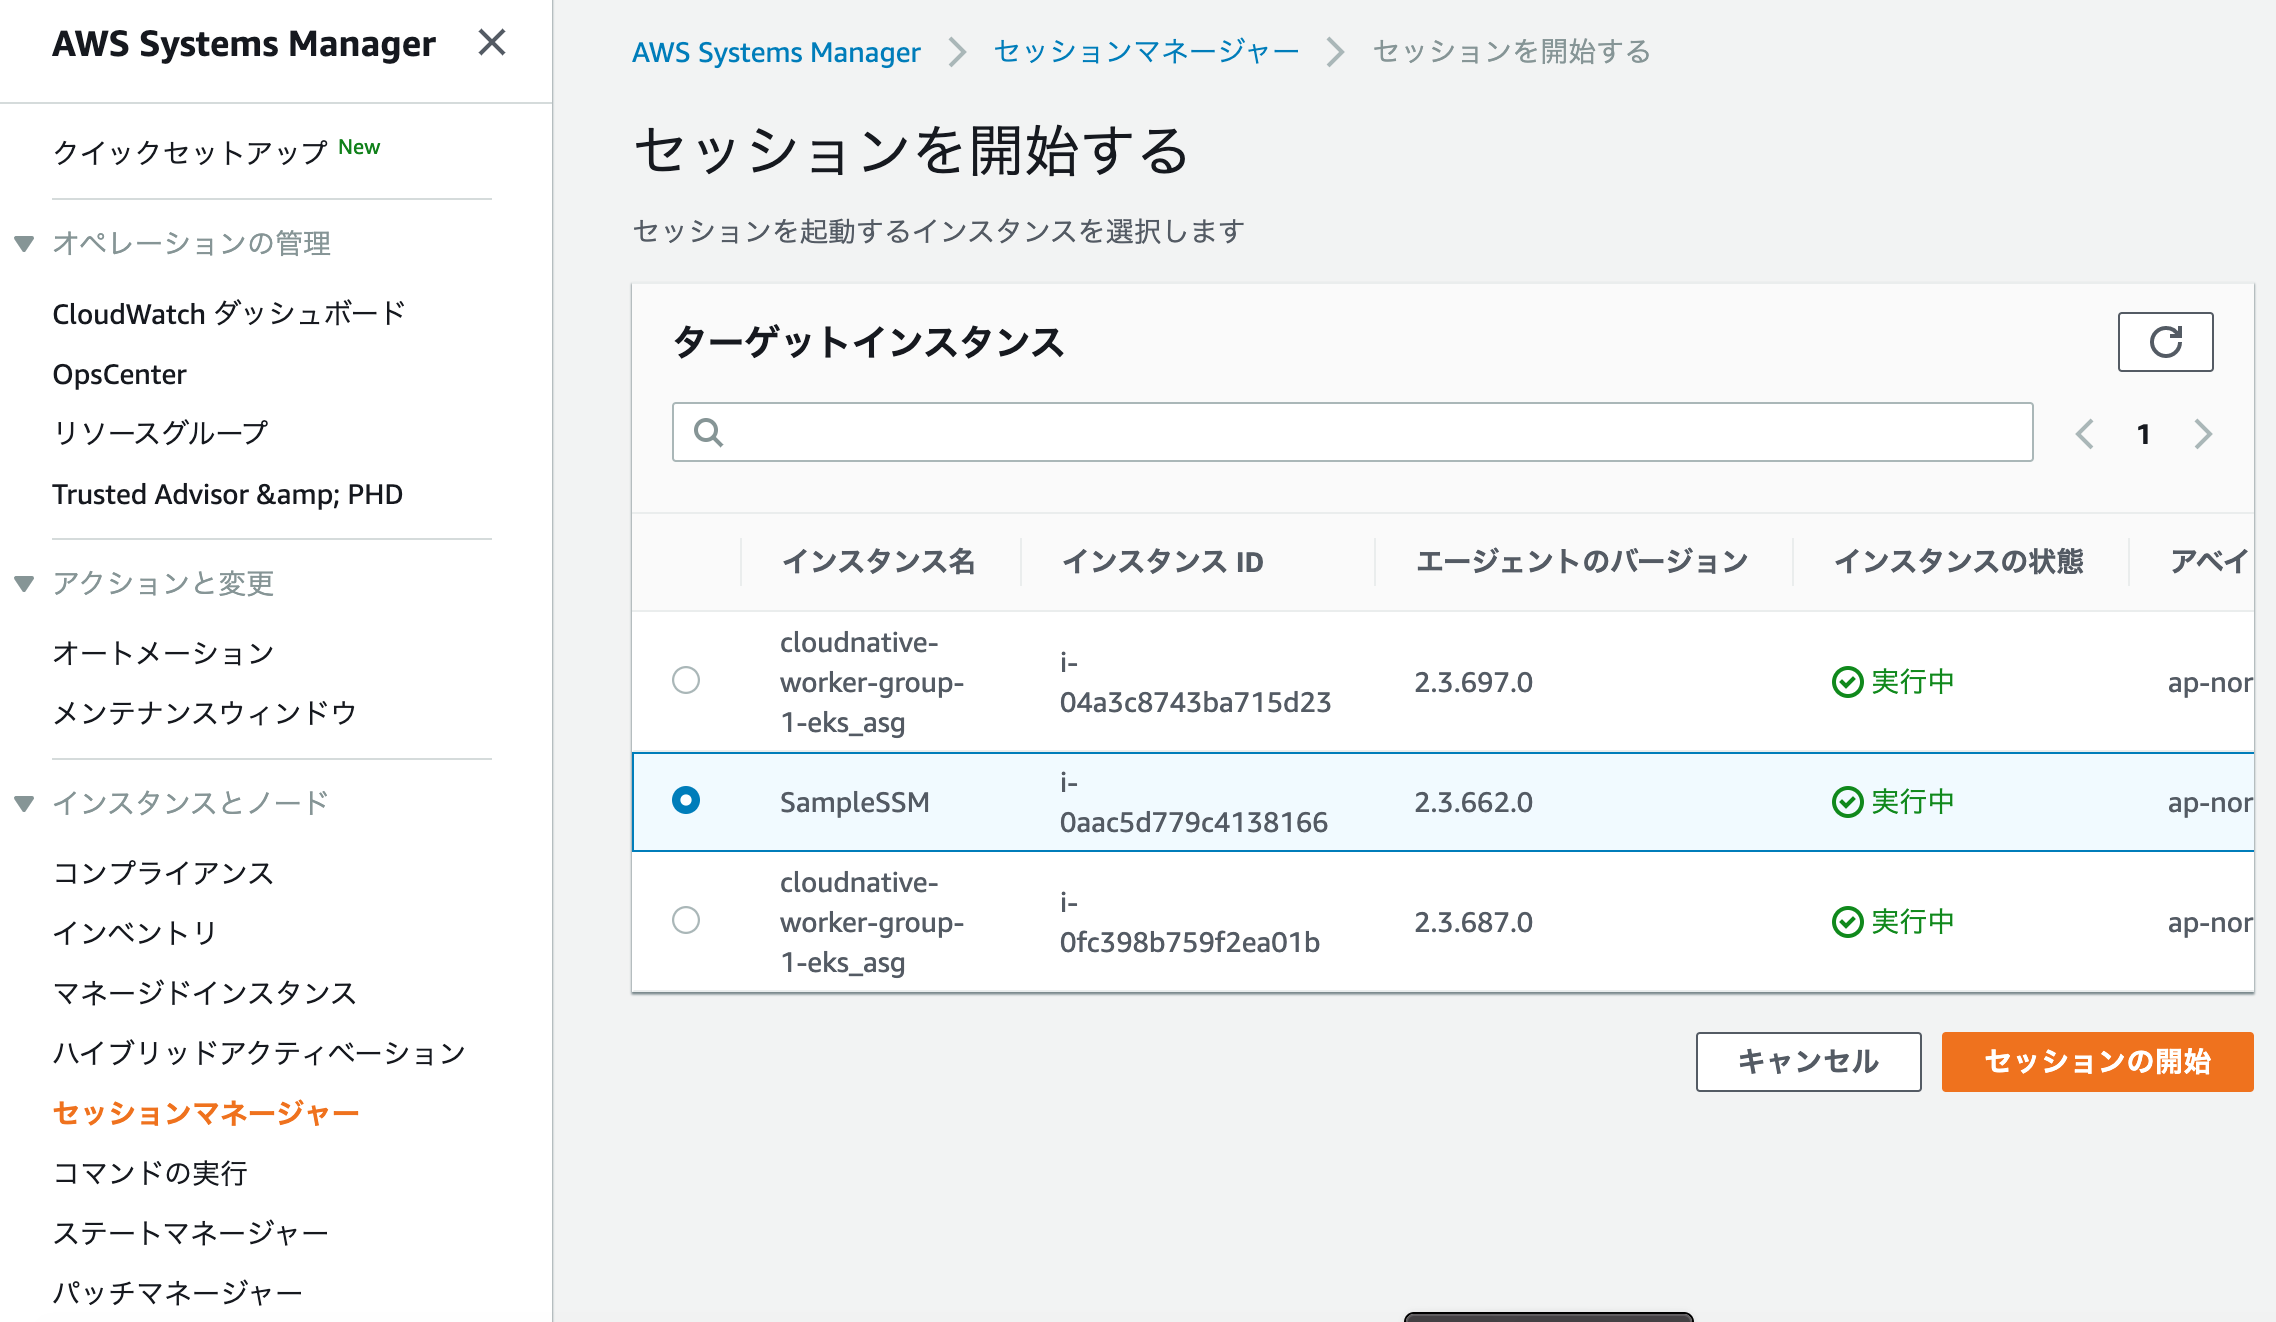Viewport: 2276px width, 1322px height.
Task: Click the キャンセル button
Action: click(x=1808, y=1061)
